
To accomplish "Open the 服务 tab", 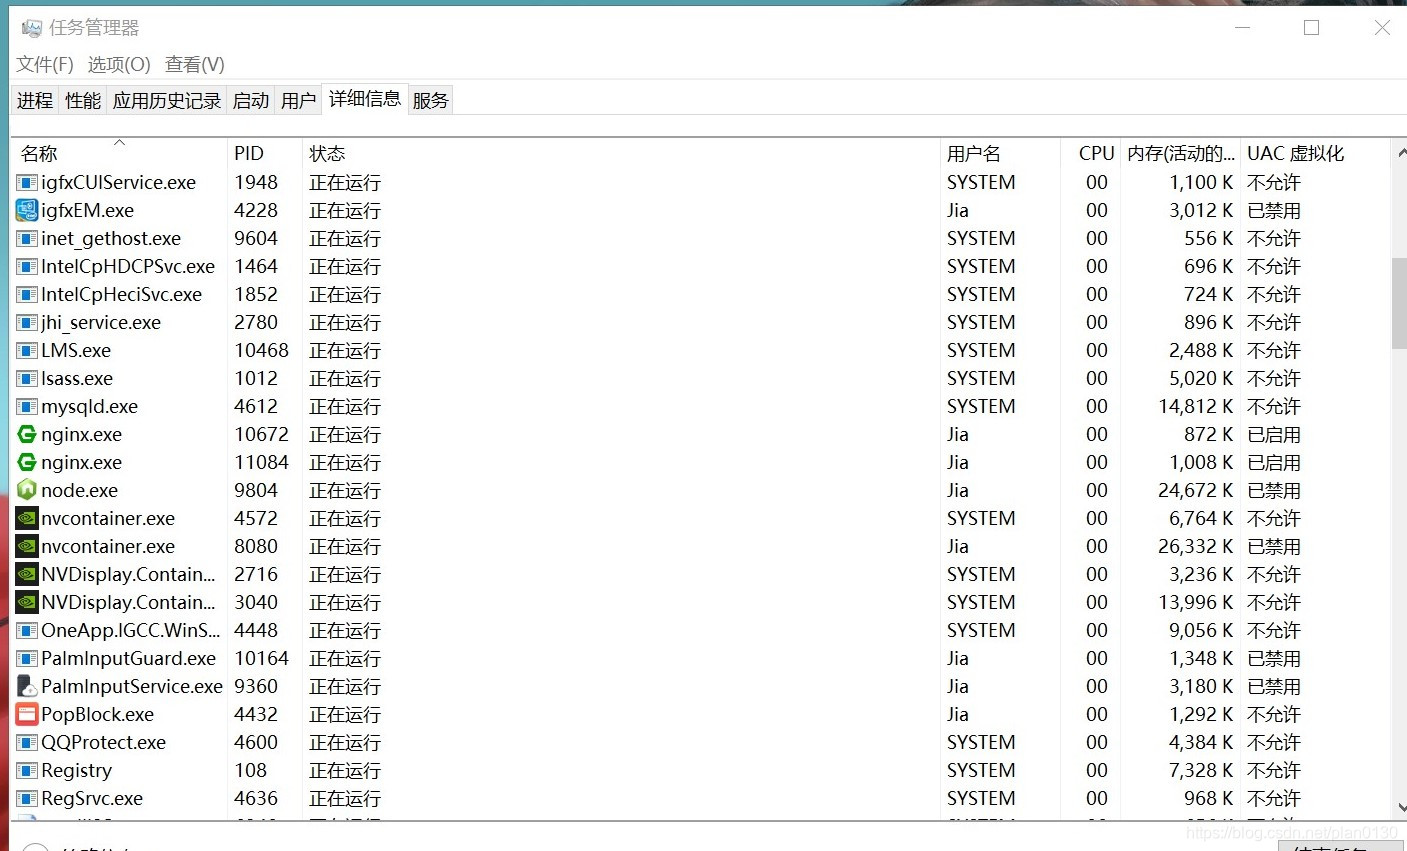I will (430, 99).
